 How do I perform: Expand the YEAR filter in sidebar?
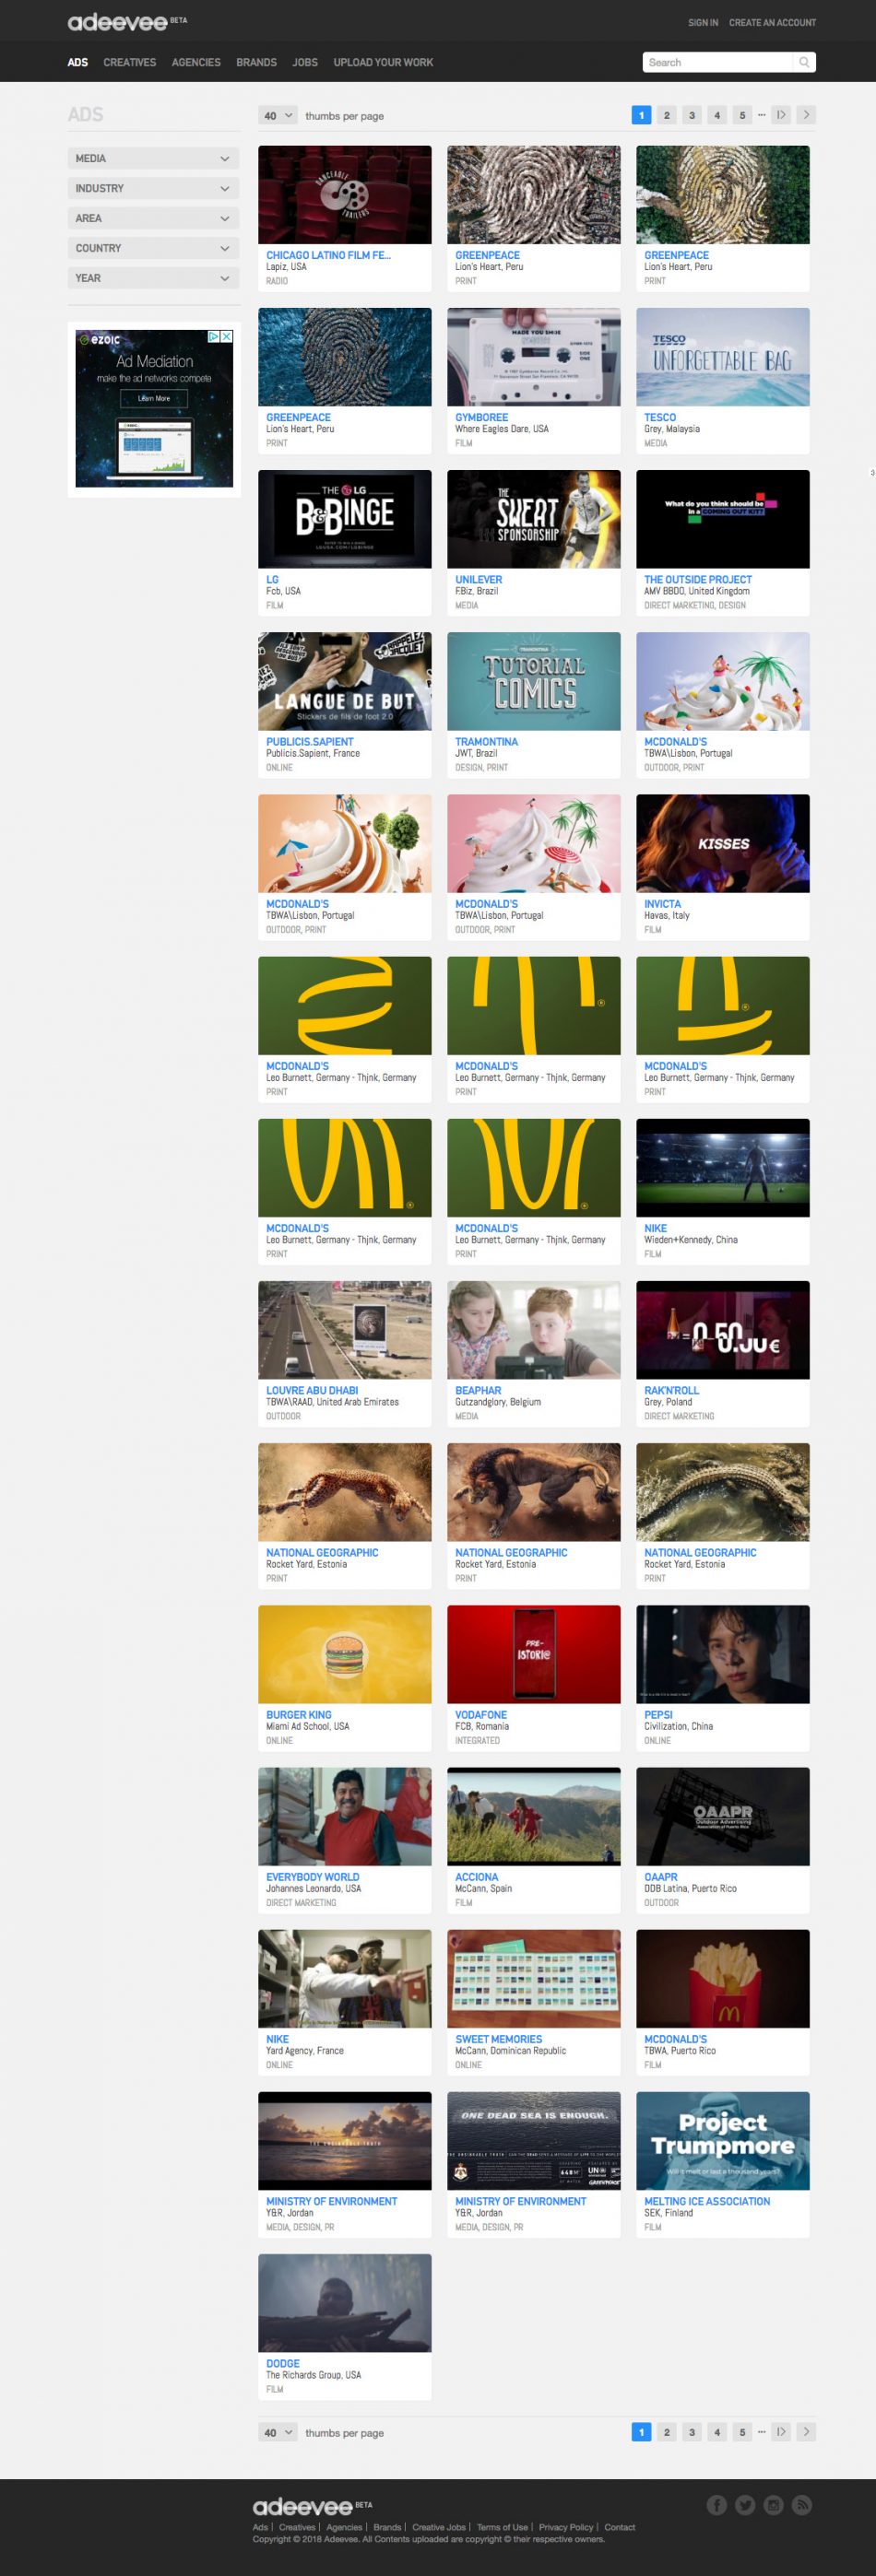tap(154, 278)
